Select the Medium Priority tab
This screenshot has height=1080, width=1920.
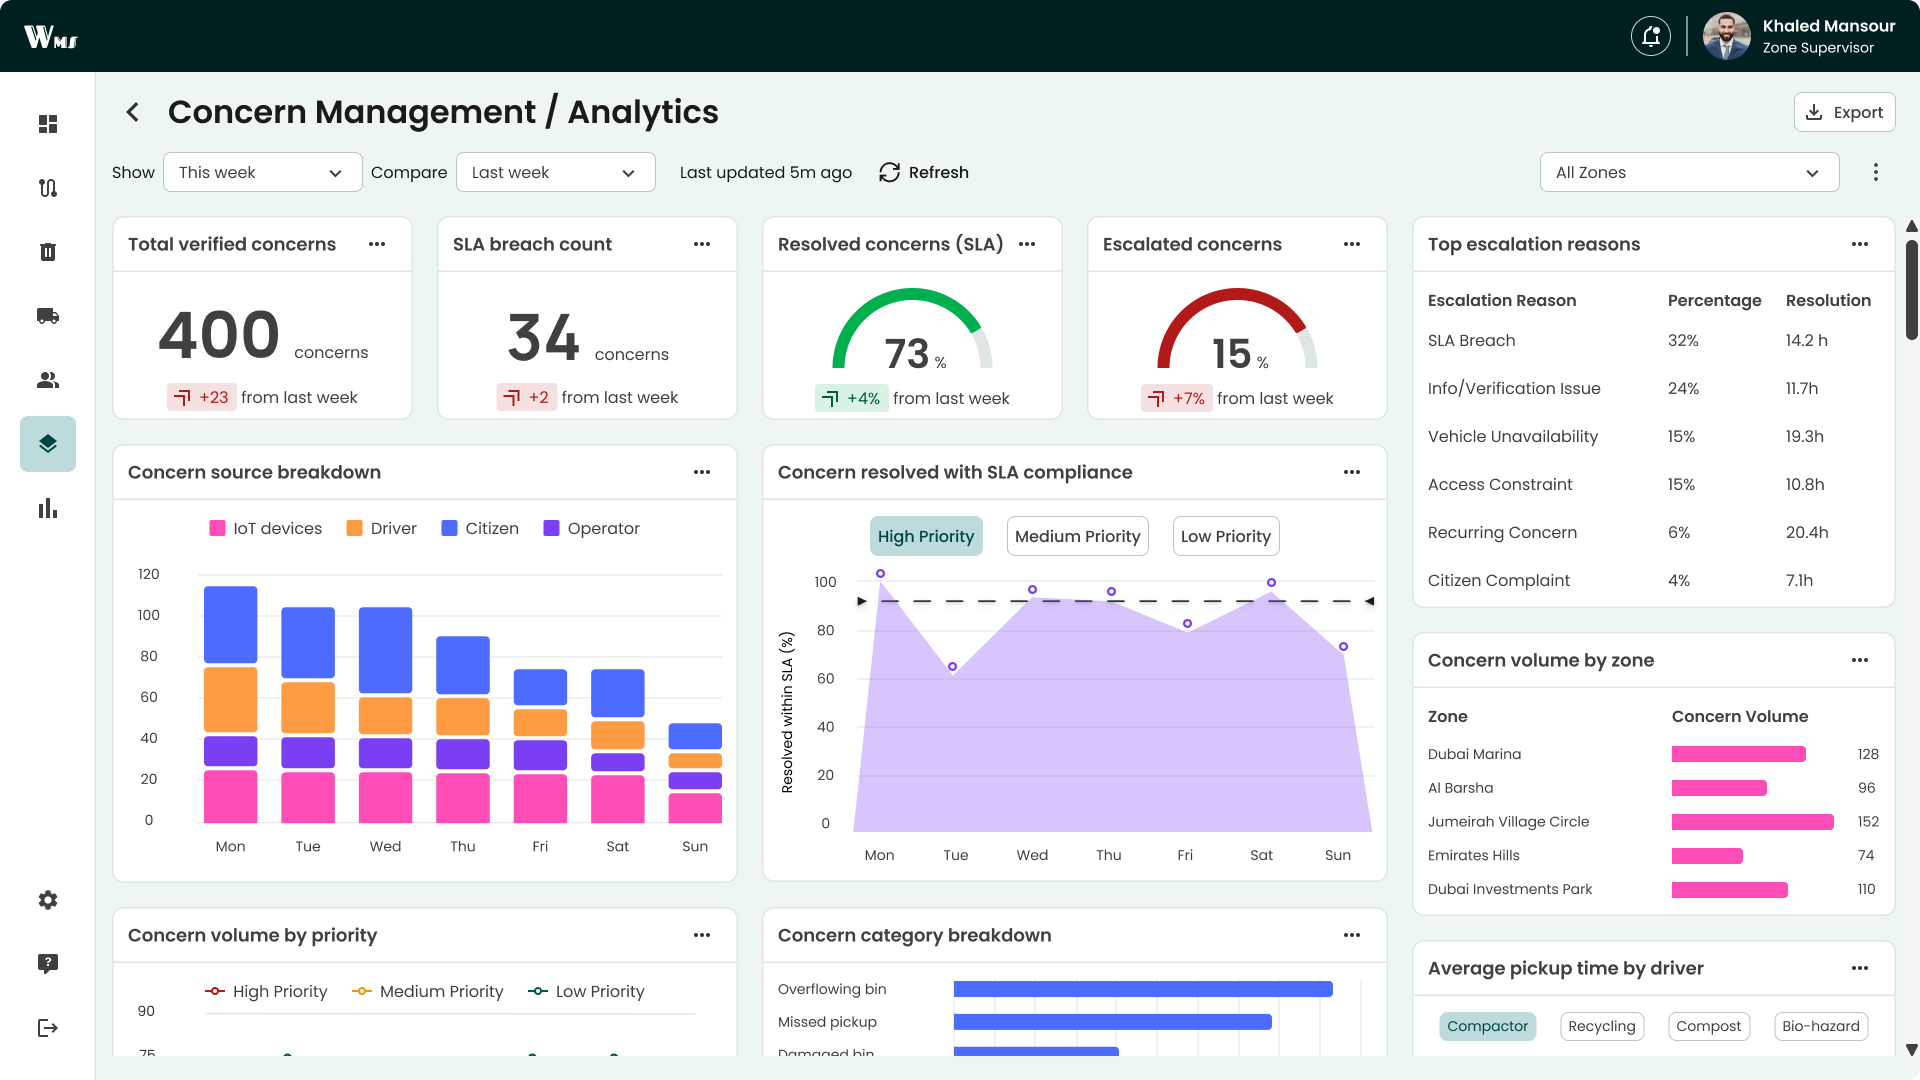(1077, 536)
